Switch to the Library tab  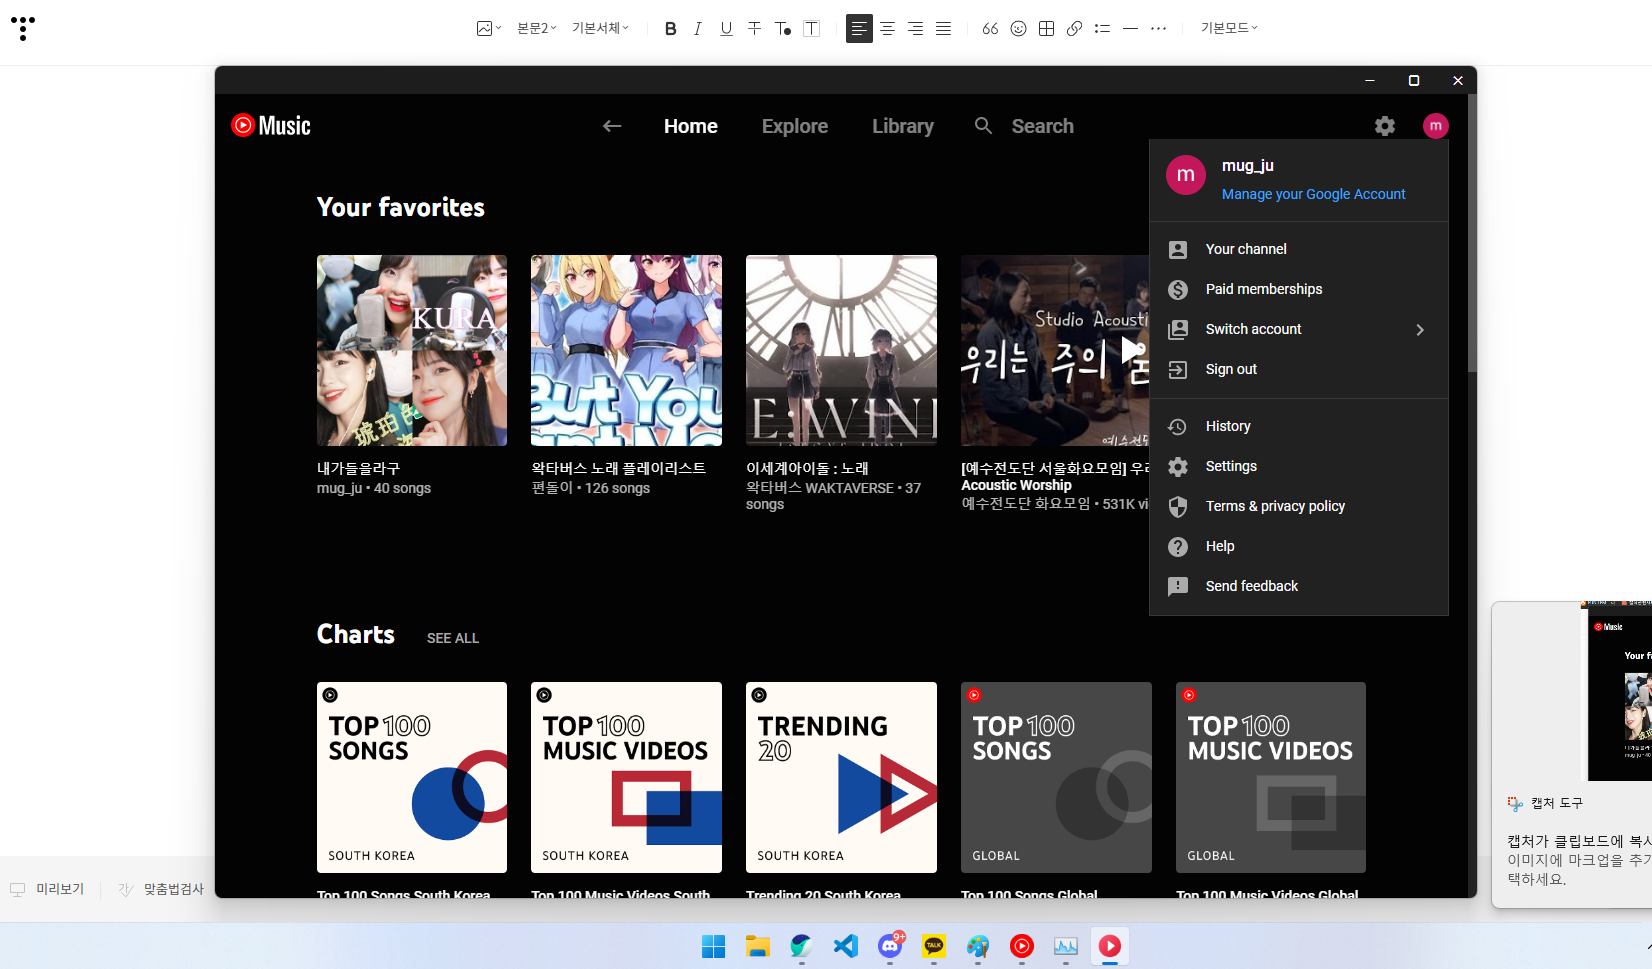click(903, 126)
